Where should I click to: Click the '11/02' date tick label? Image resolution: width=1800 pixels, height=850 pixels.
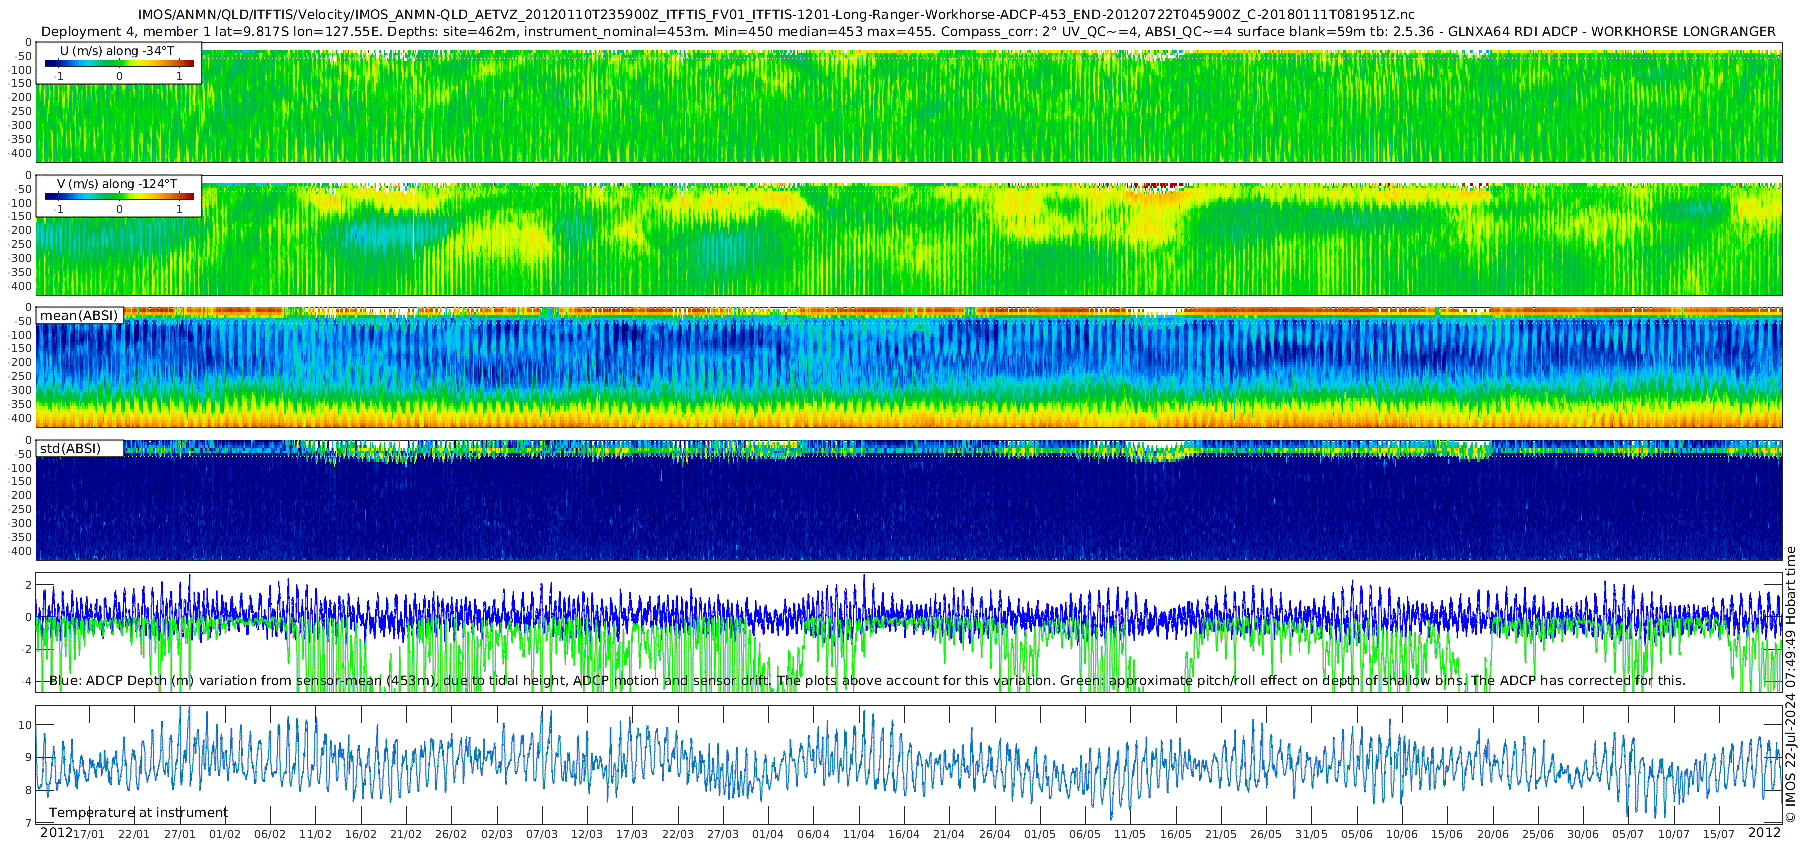click(x=316, y=834)
